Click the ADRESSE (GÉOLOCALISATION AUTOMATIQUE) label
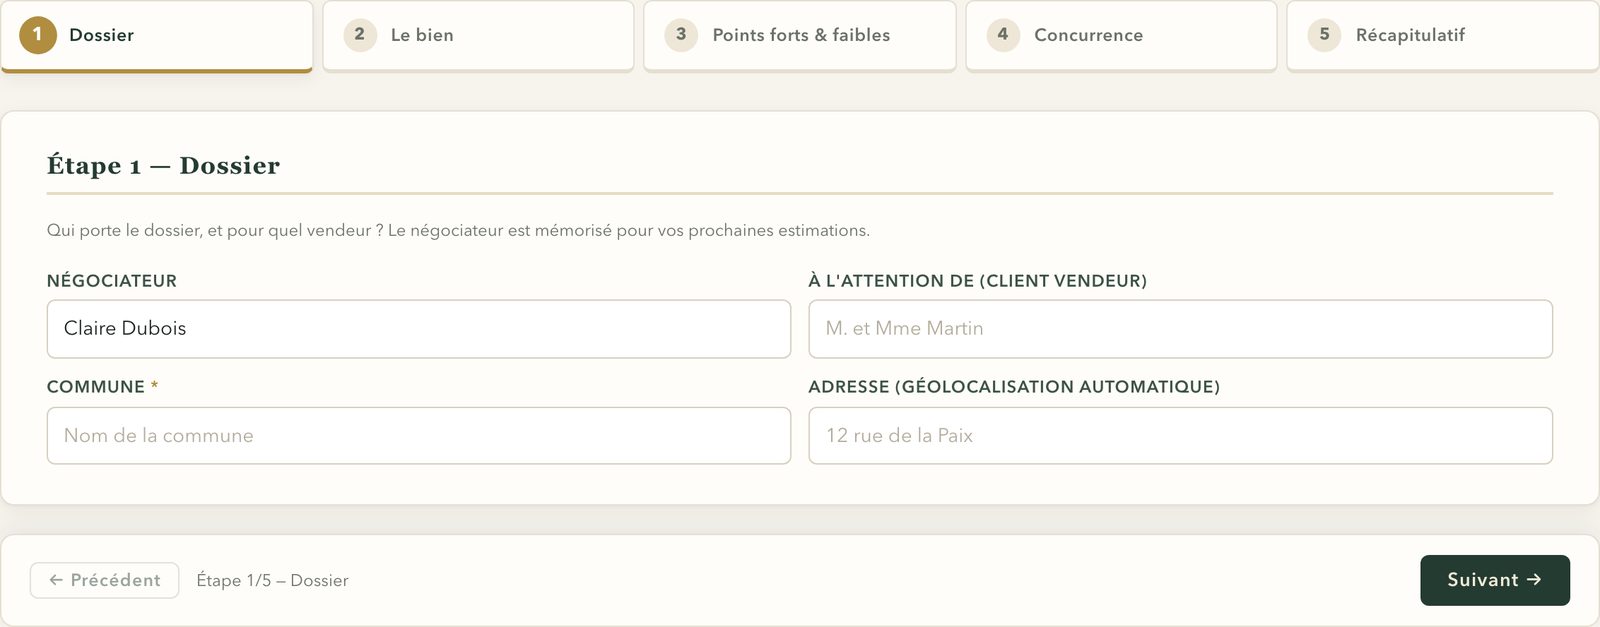1600x627 pixels. [x=1014, y=387]
